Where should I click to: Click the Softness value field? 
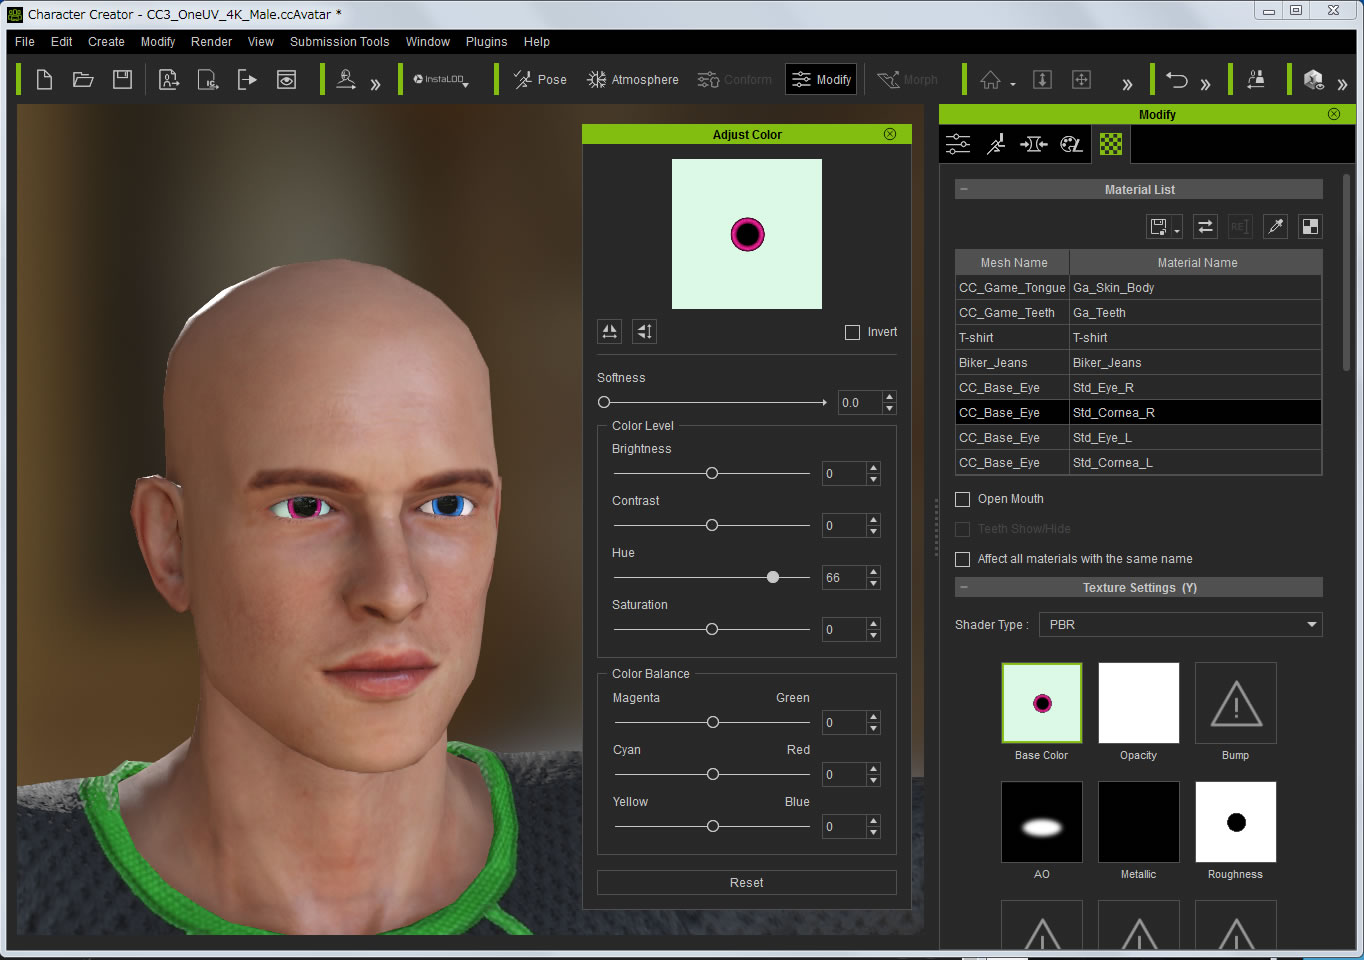[x=860, y=402]
